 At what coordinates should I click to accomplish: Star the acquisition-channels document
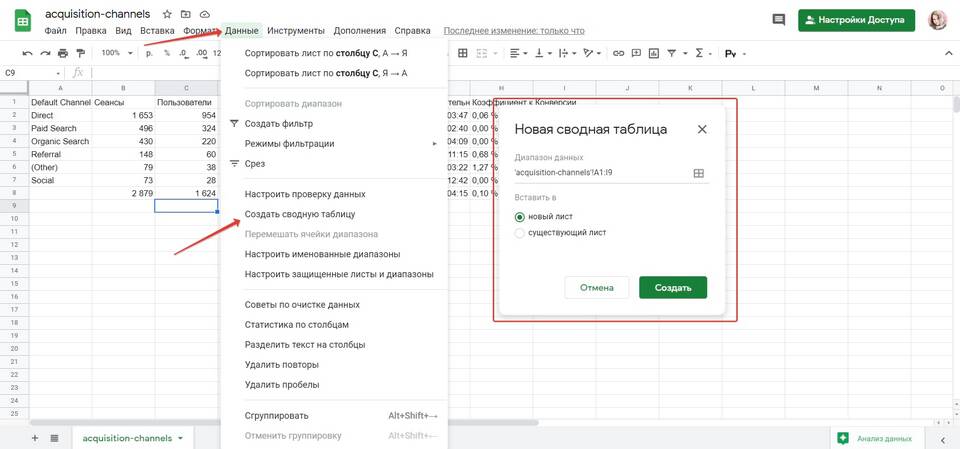point(167,13)
